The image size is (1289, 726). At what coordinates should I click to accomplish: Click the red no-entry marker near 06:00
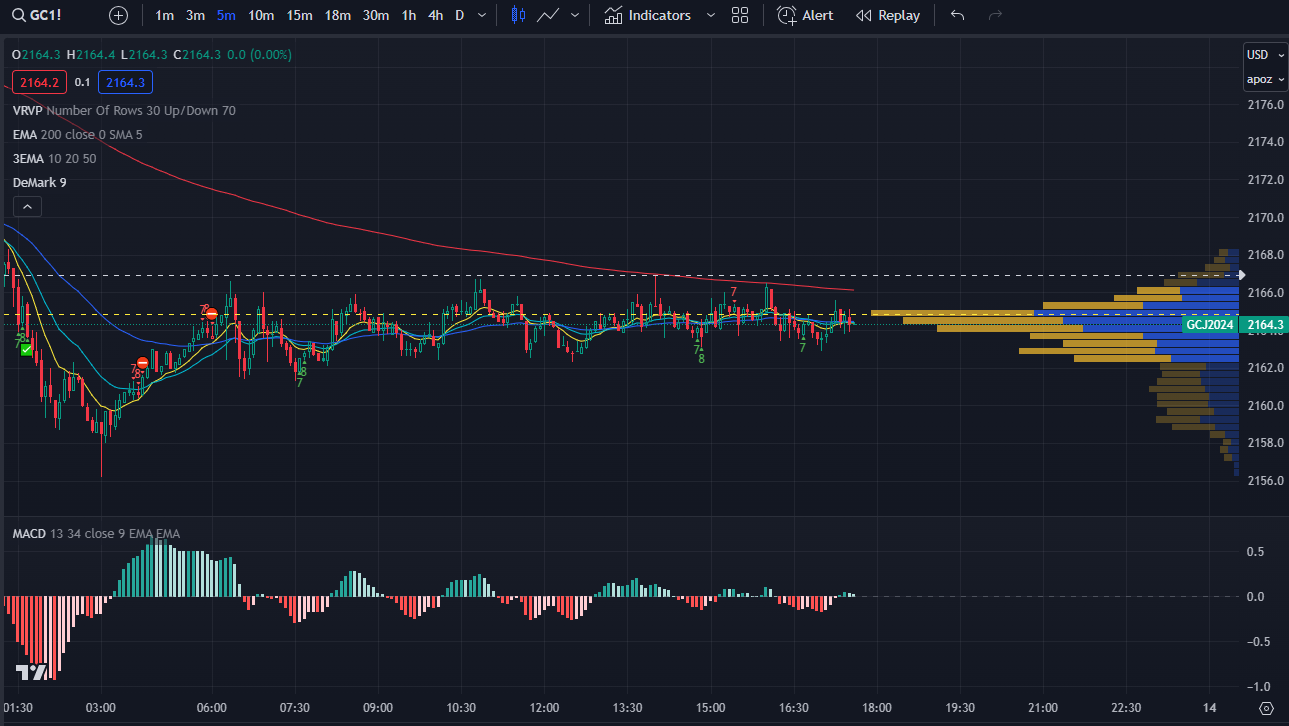(x=212, y=314)
